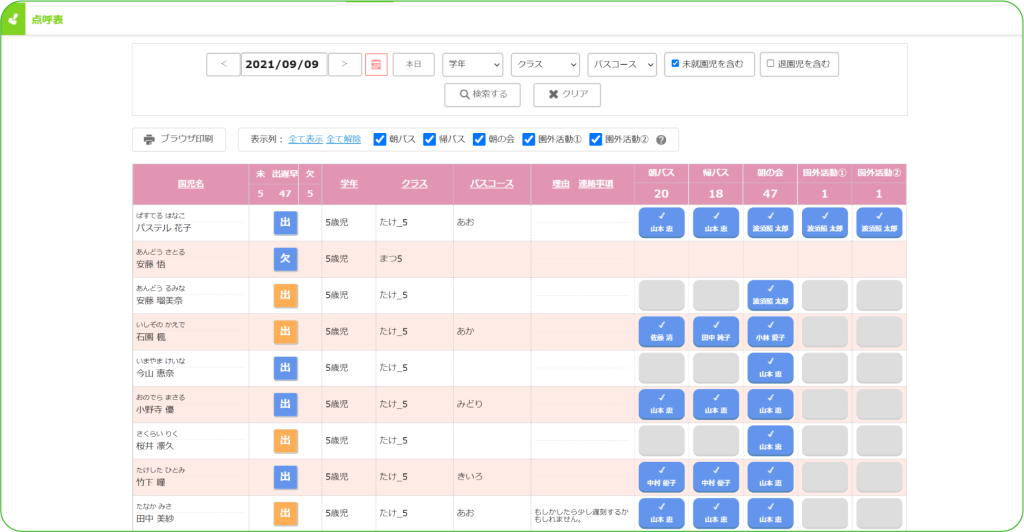Click orange 出 badge for 石園 楓

tap(285, 332)
